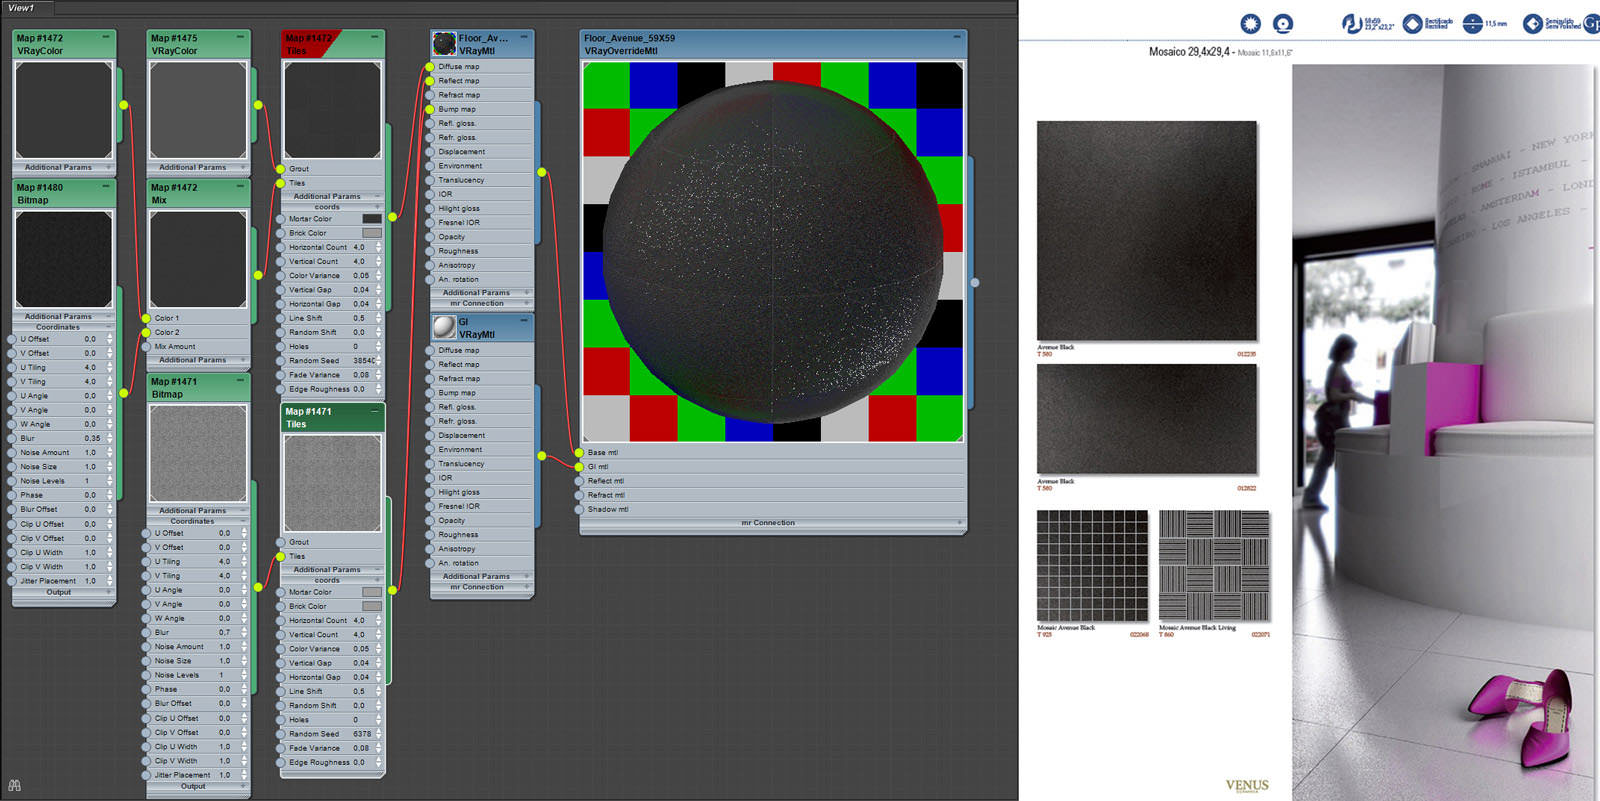Click the circular disc icon in the catalog header
The width and height of the screenshot is (1600, 801).
pyautogui.click(x=1283, y=23)
